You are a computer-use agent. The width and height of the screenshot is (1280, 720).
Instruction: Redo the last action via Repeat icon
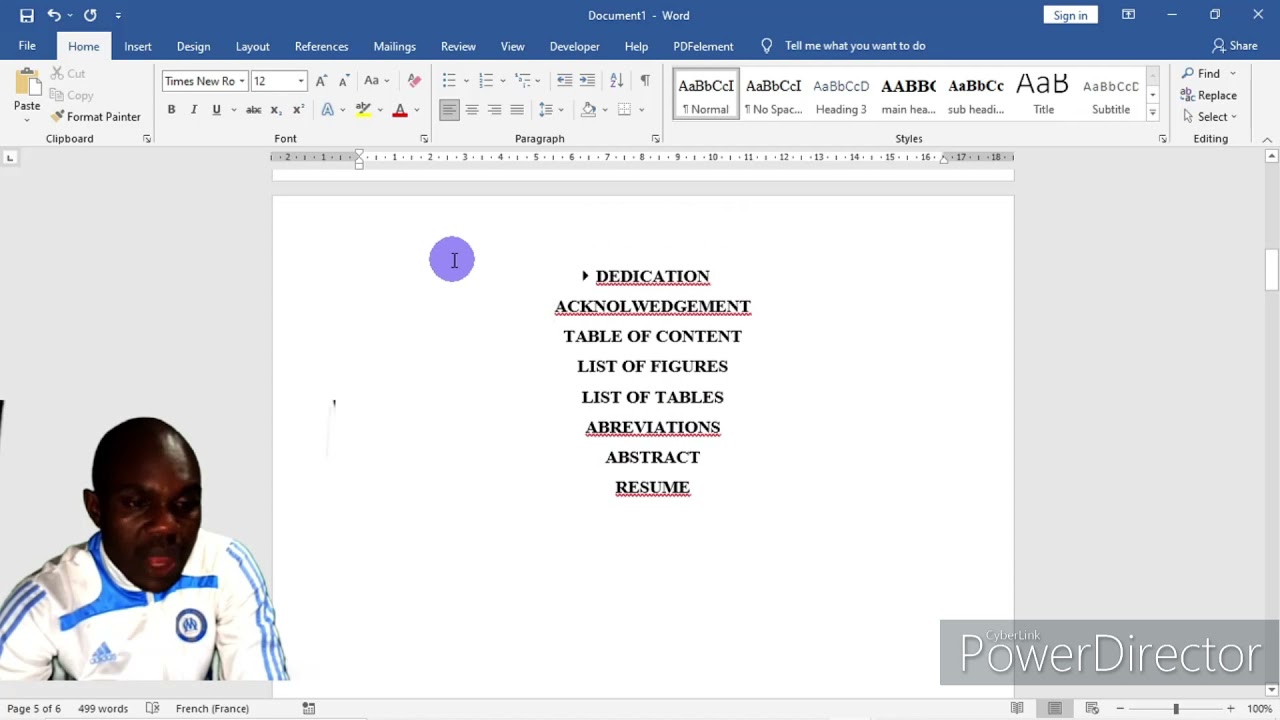tap(90, 15)
